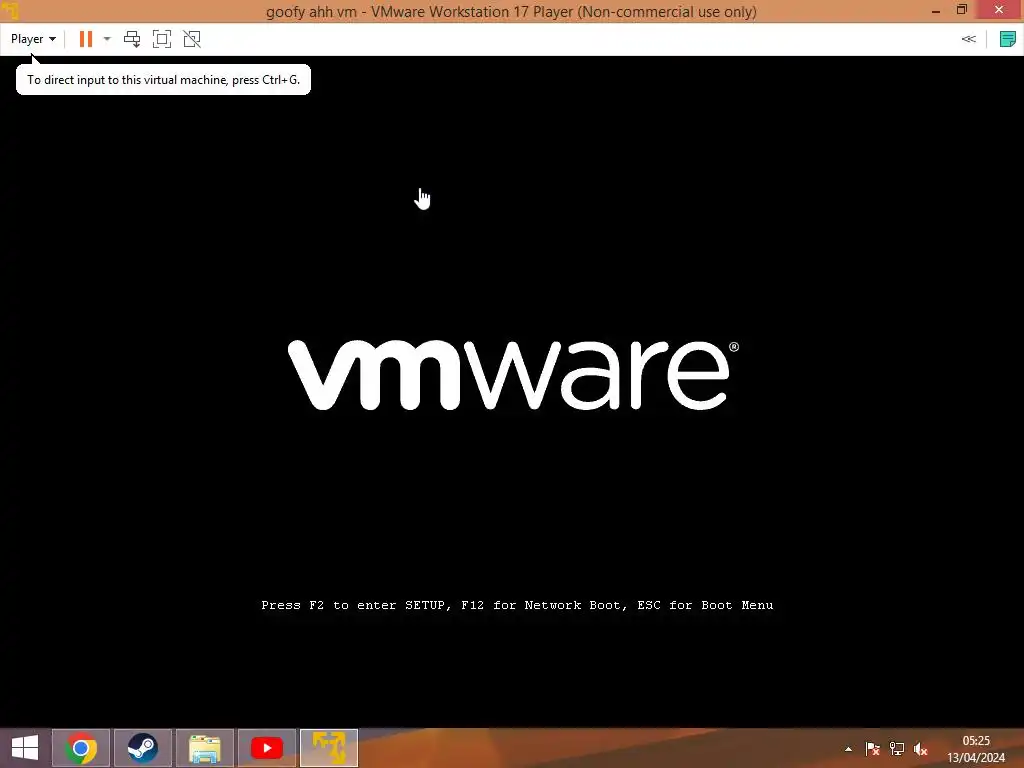Click the VMware app icon in title bar
The image size is (1024, 768).
(x=10, y=10)
